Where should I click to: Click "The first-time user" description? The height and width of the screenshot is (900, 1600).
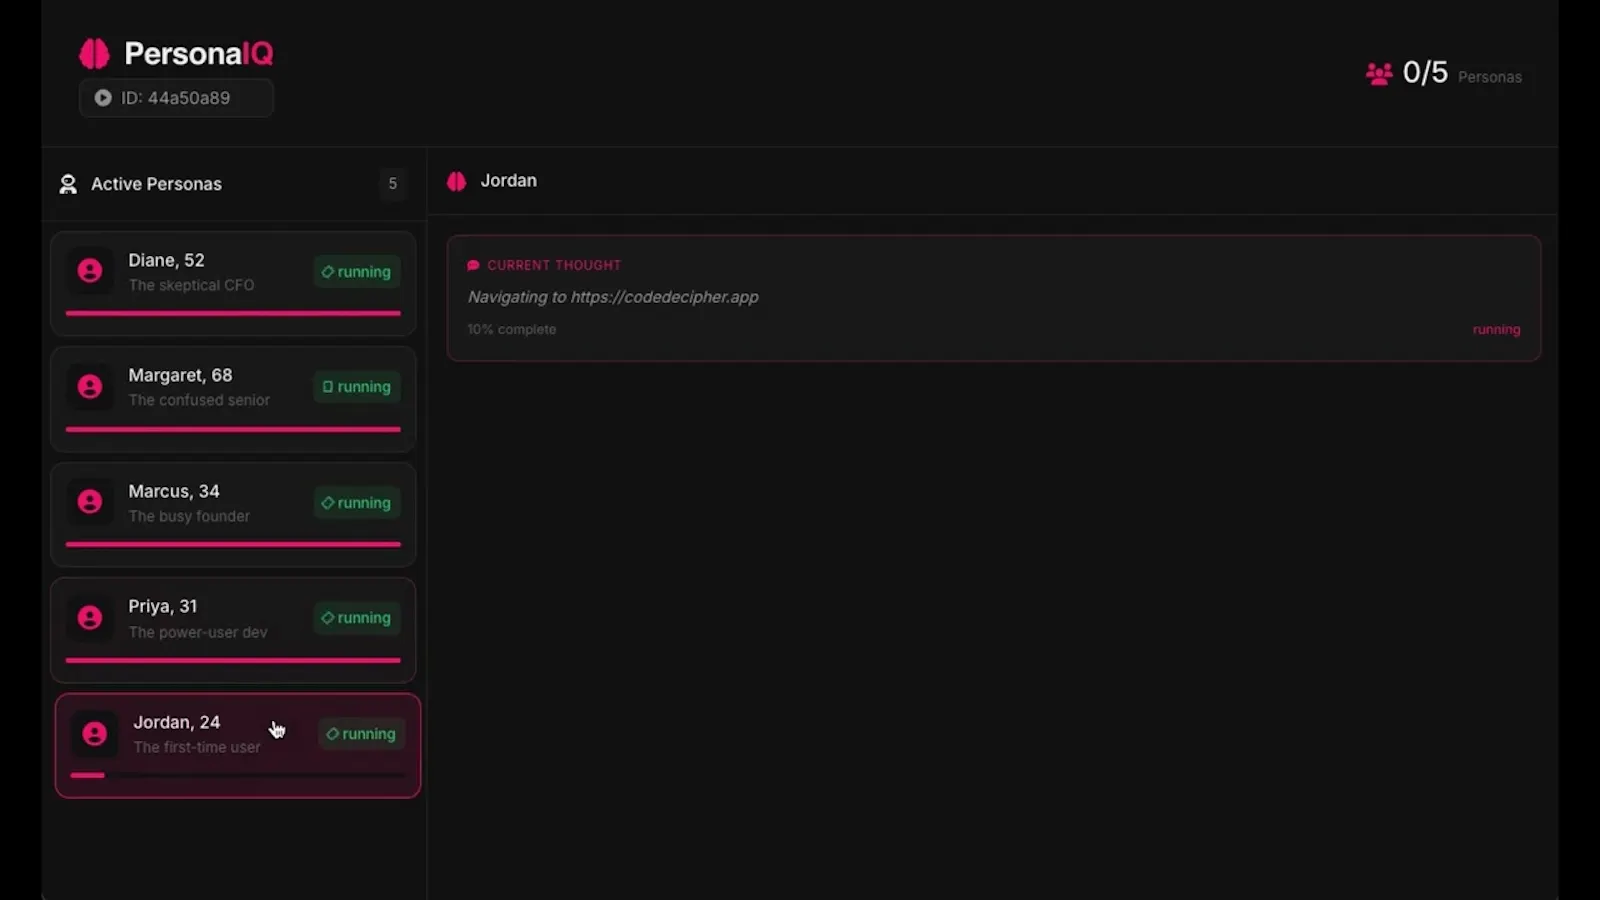197,747
